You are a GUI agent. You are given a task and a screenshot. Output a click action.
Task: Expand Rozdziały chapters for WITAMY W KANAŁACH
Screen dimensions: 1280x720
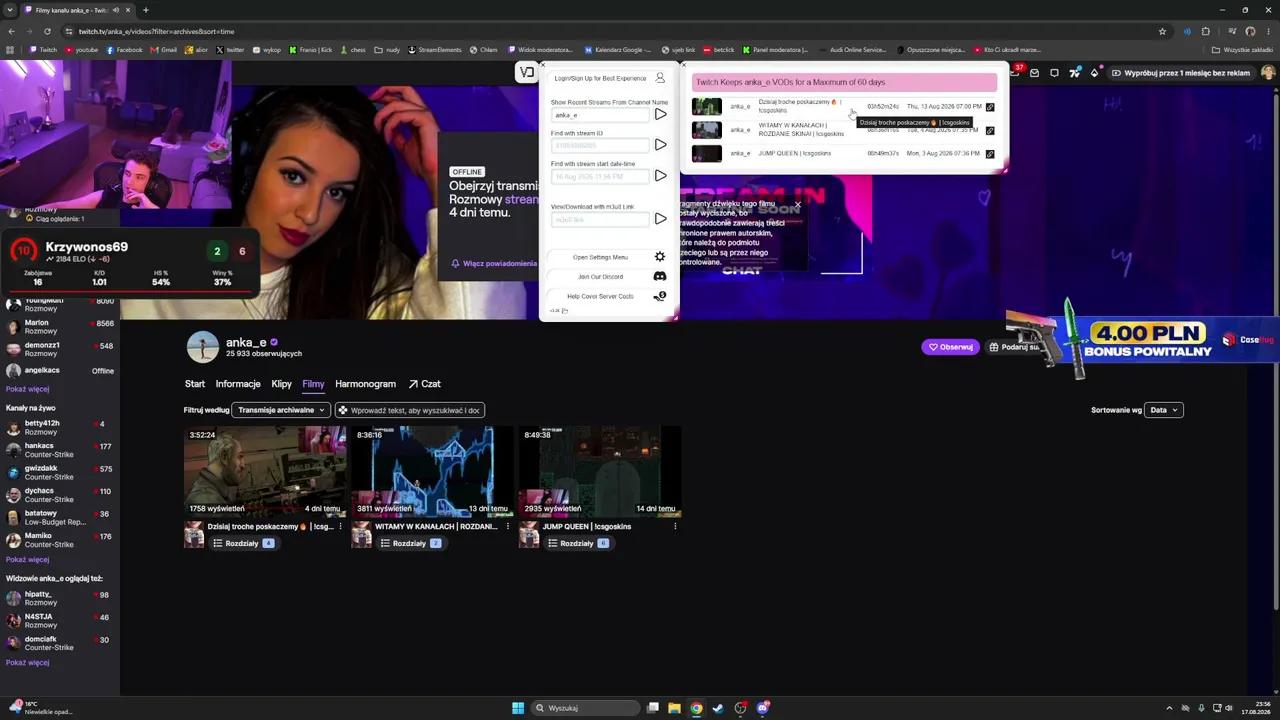click(411, 543)
